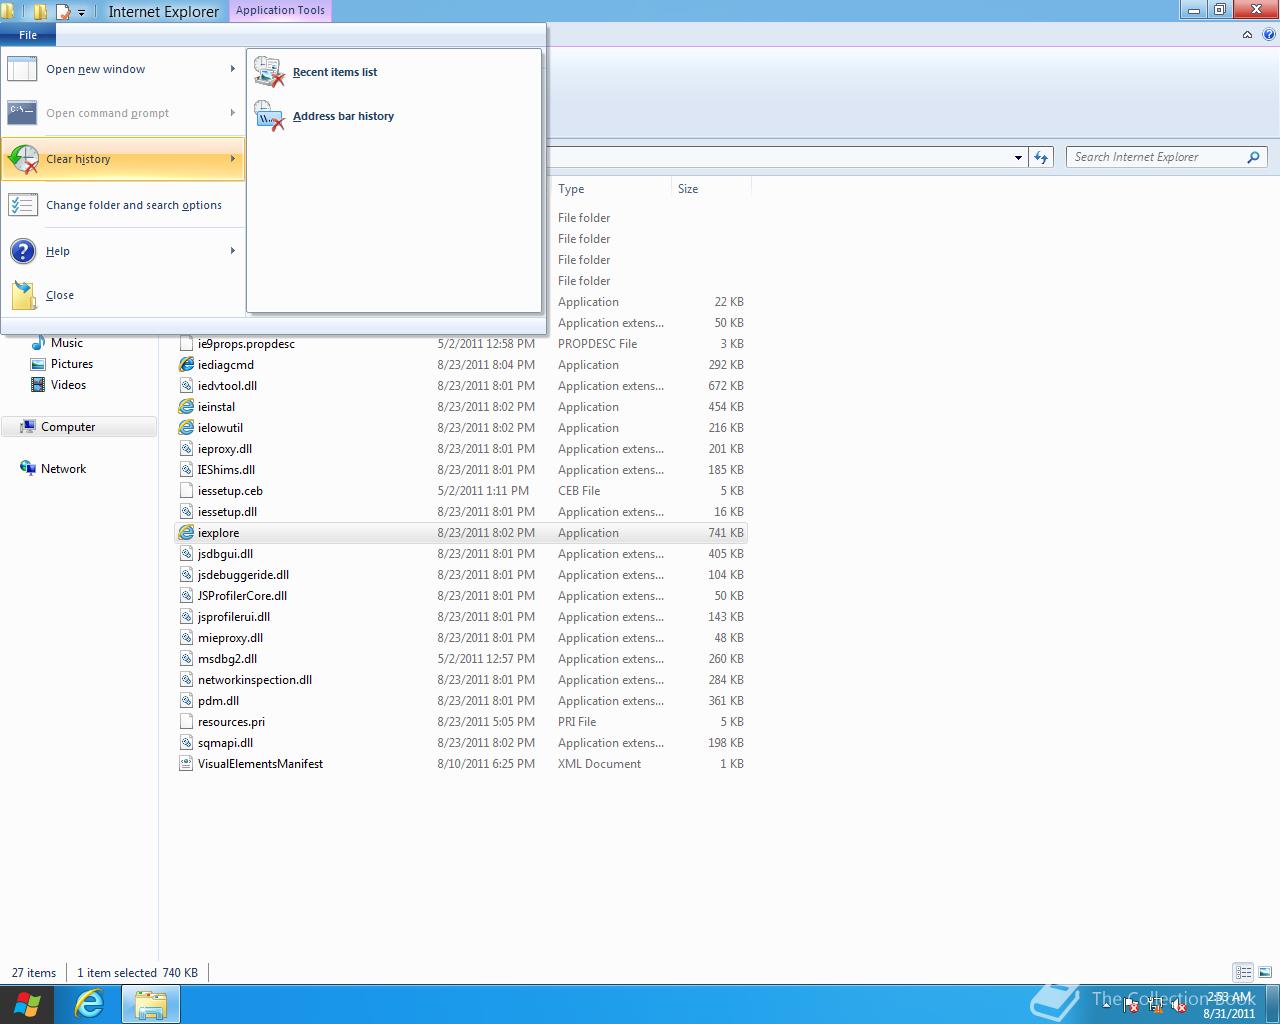Select the ieproxy.dll file icon
The height and width of the screenshot is (1024, 1280).
pyautogui.click(x=186, y=449)
